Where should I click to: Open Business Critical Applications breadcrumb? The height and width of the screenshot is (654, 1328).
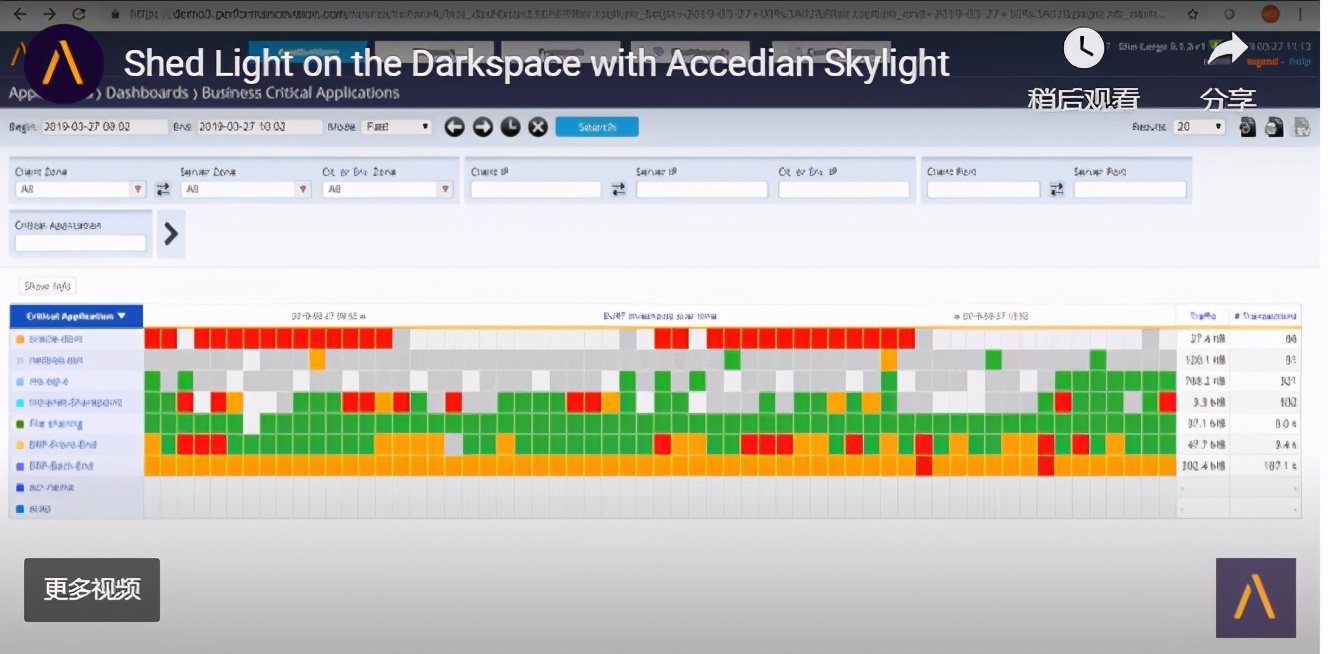300,93
